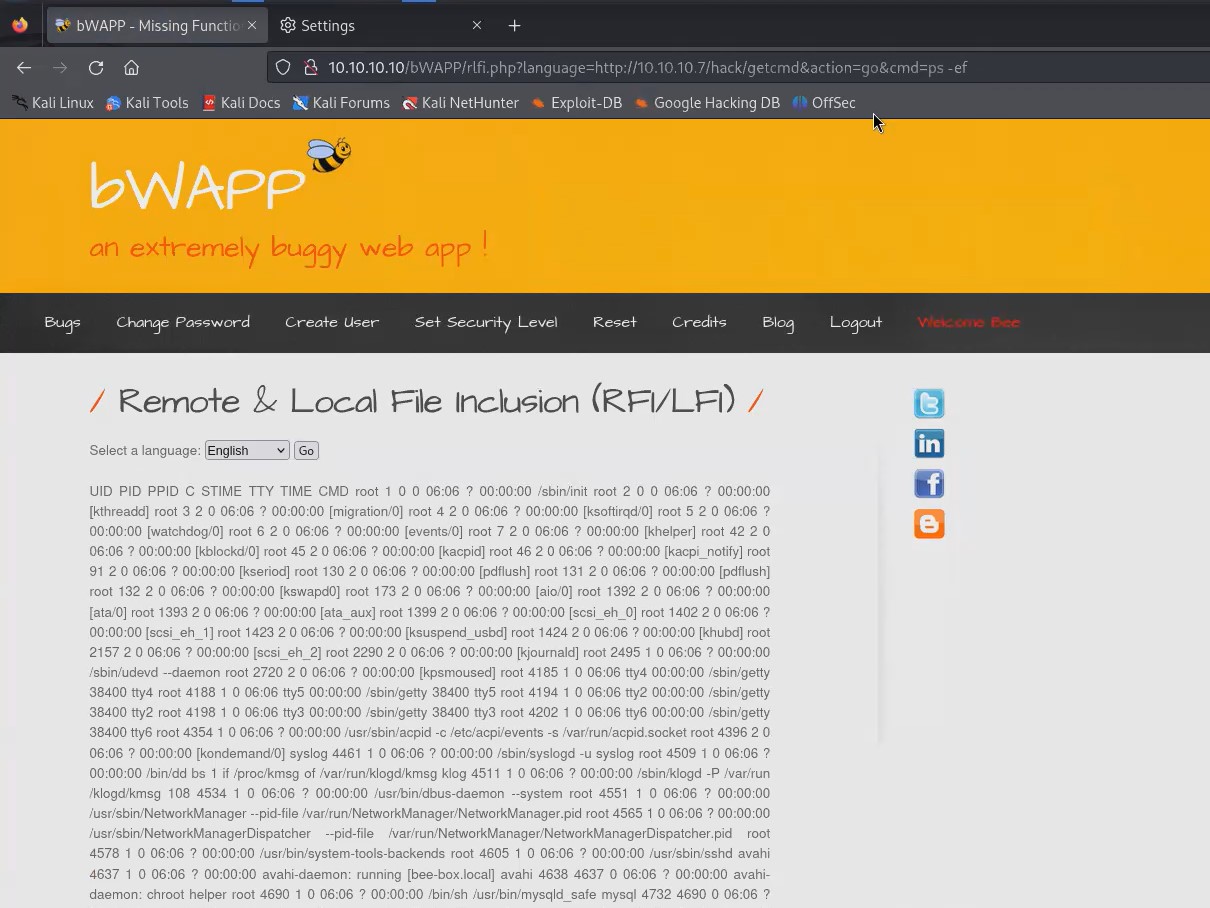Open bWAPP Twitter icon link
The image size is (1210, 908).
pyautogui.click(x=929, y=403)
